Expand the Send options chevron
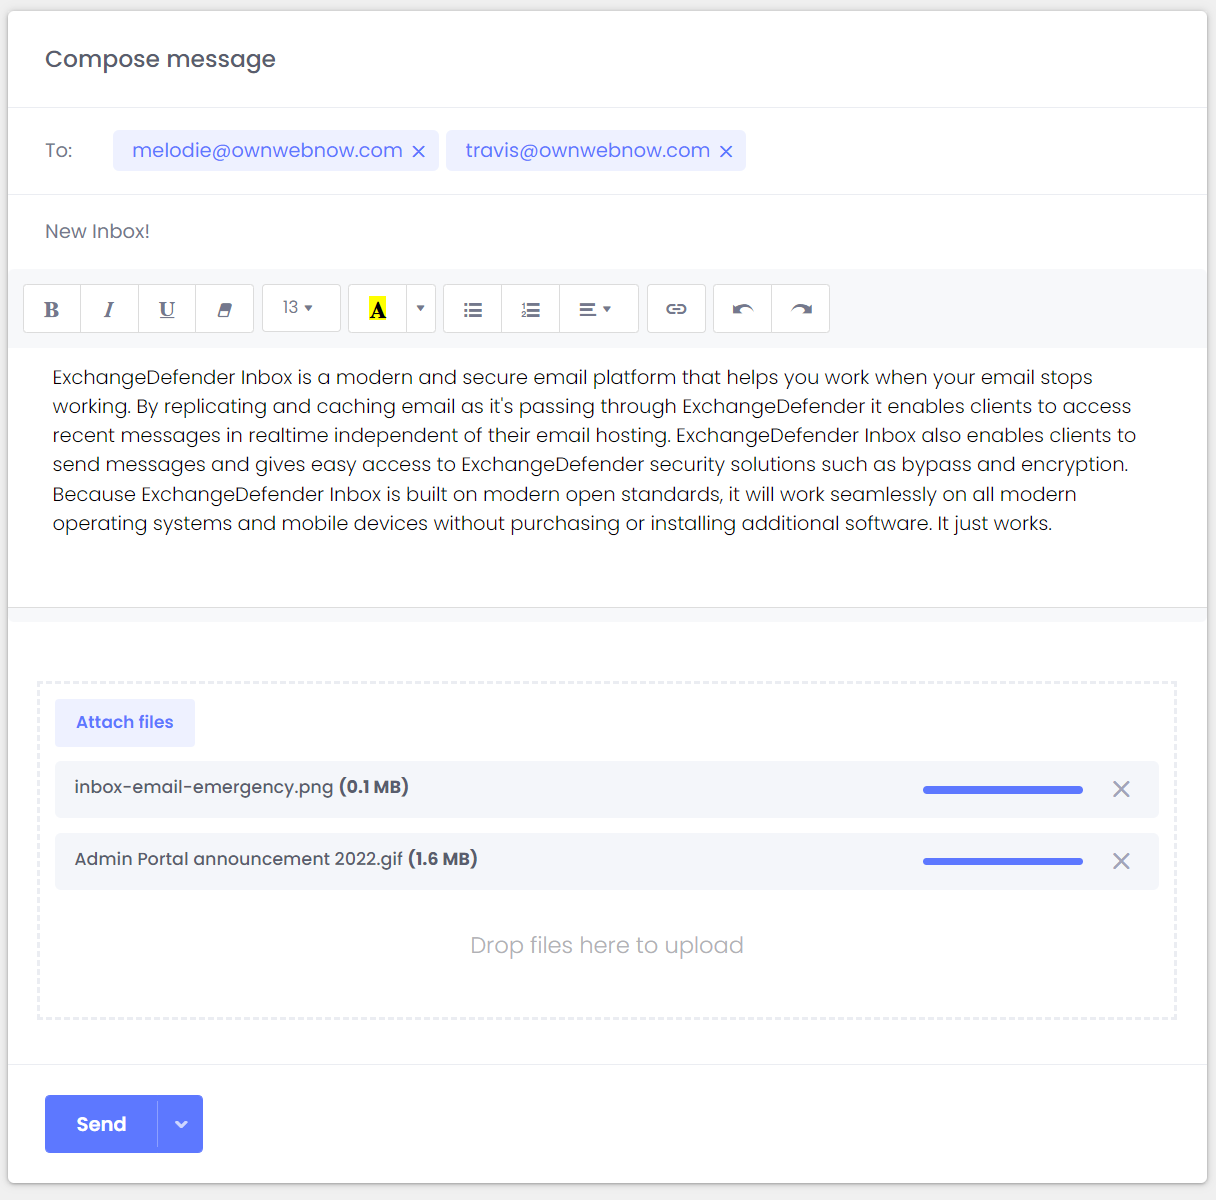Viewport: 1216px width, 1200px height. coord(181,1124)
